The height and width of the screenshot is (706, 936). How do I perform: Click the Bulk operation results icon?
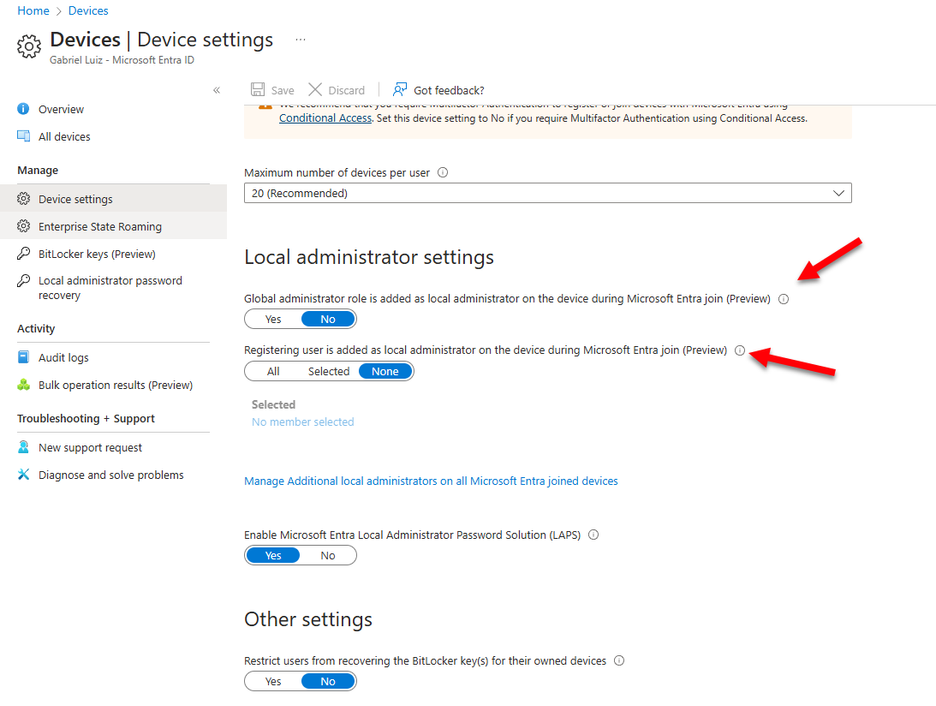pyautogui.click(x=23, y=385)
